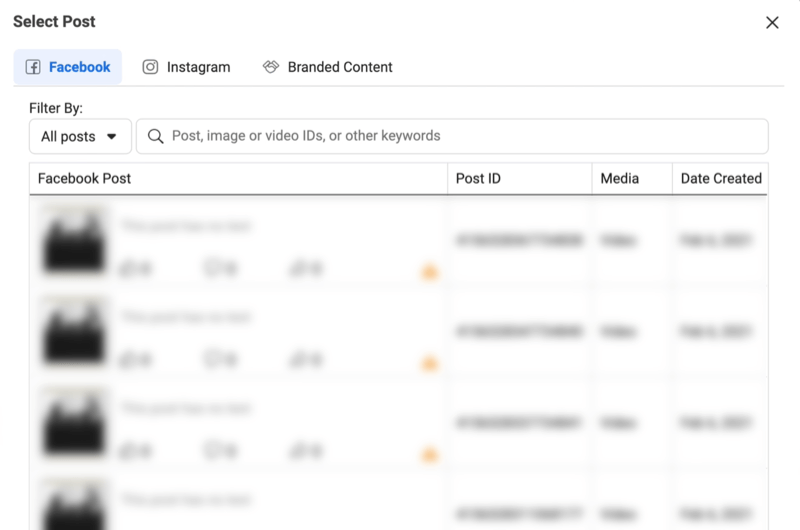Click the Date Created column header
This screenshot has height=530, width=800.
point(721,179)
